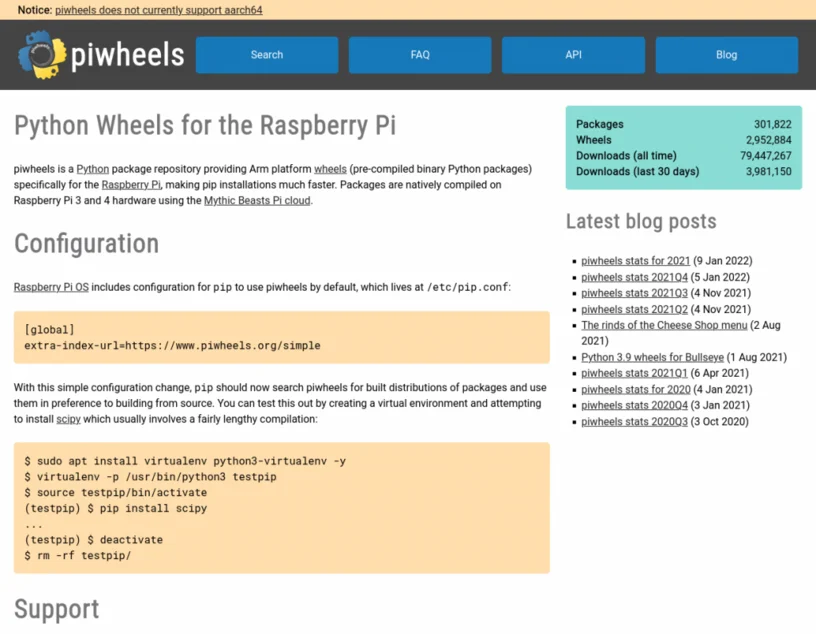Screen dimensions: 816x634
Task: Open the piwheels stats 2020Q3 post
Action: [x=634, y=422]
